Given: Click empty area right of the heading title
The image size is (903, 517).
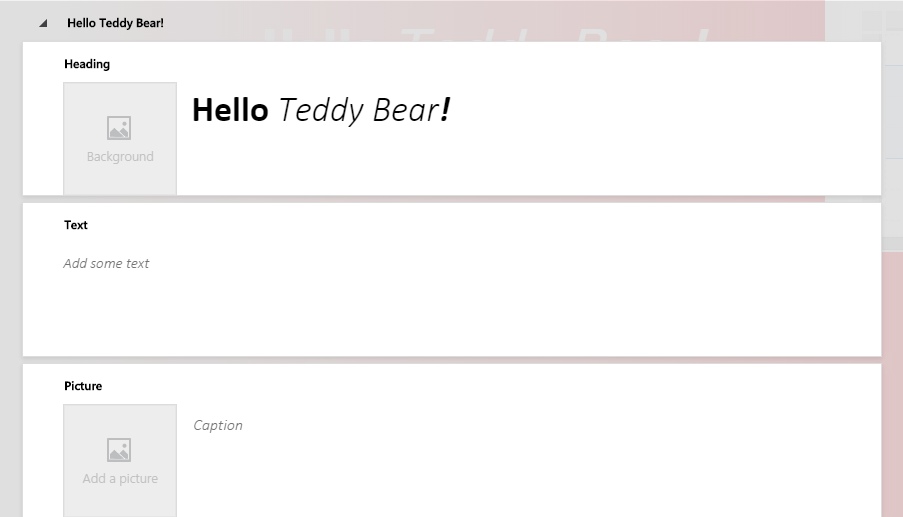Looking at the screenshot, I should [662, 109].
